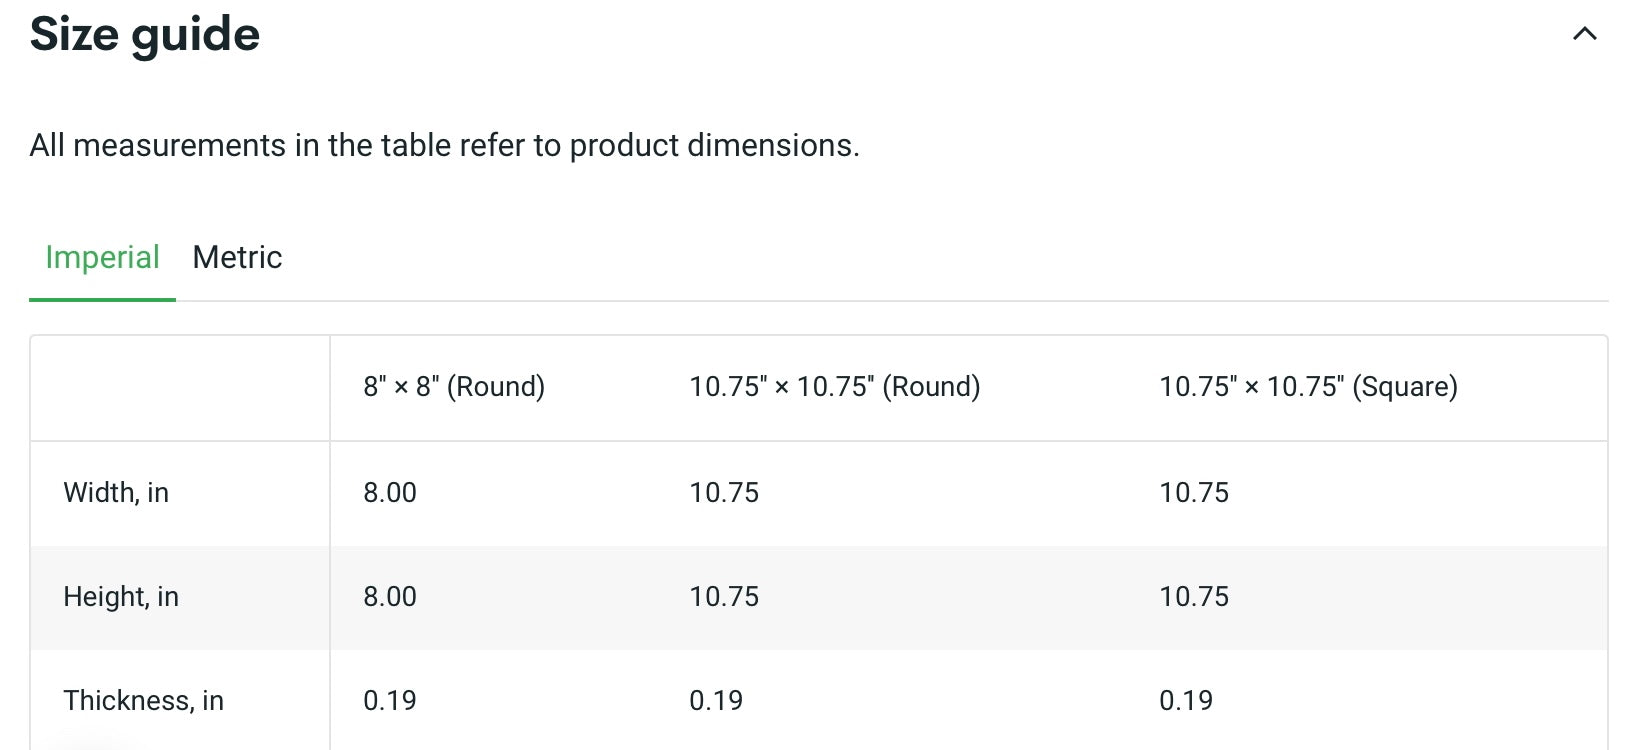Viewport: 1637px width, 750px height.
Task: Click the Size guide heading
Action: pyautogui.click(x=145, y=35)
